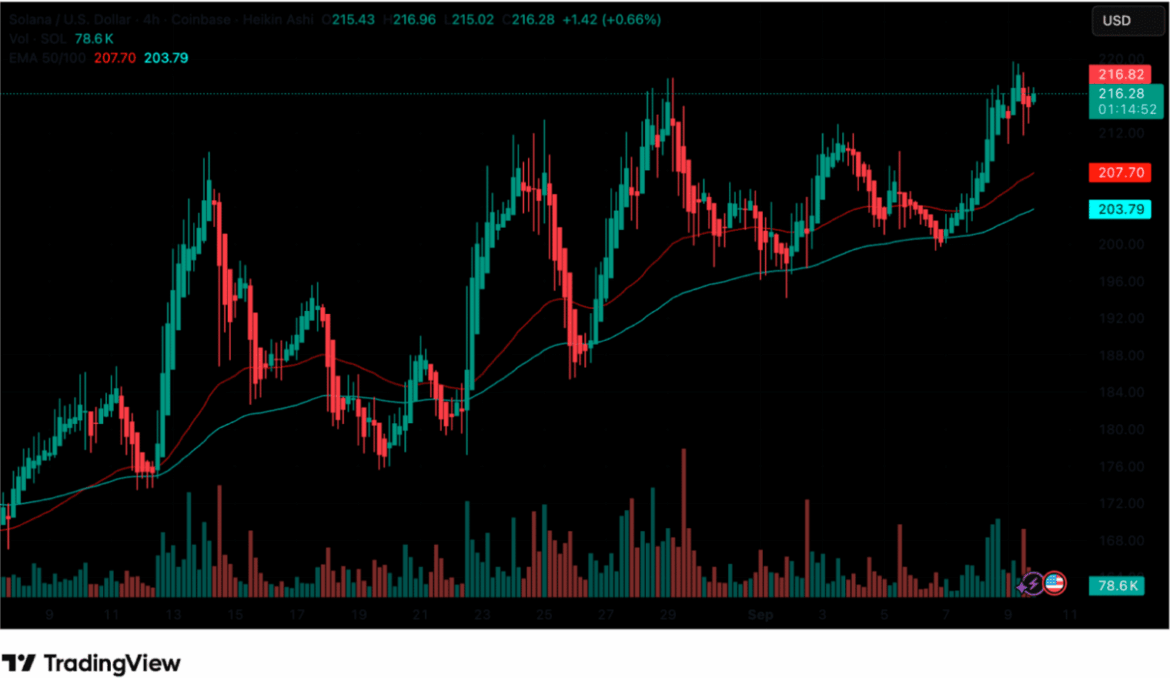Open the purple lightning event icon
This screenshot has width=1170, height=678.
(x=1031, y=584)
